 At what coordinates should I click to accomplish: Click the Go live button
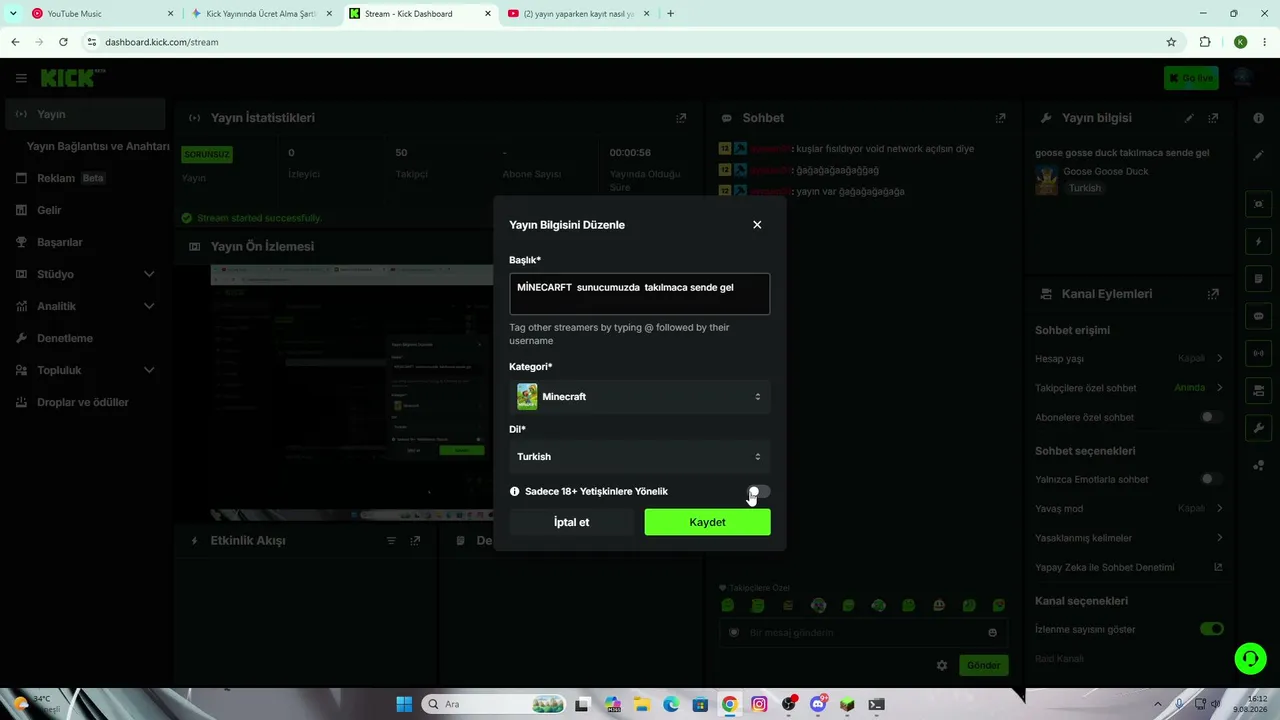pos(1191,78)
